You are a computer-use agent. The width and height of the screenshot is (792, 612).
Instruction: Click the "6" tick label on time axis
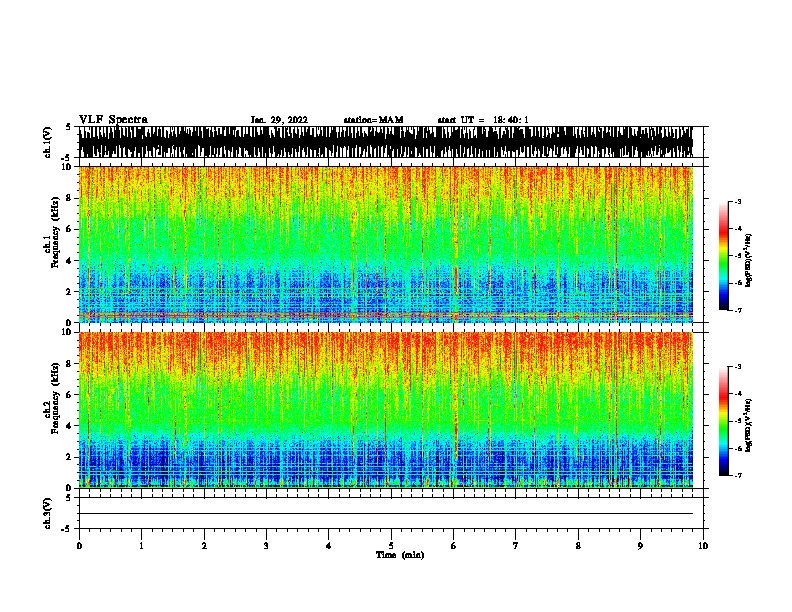coord(454,546)
